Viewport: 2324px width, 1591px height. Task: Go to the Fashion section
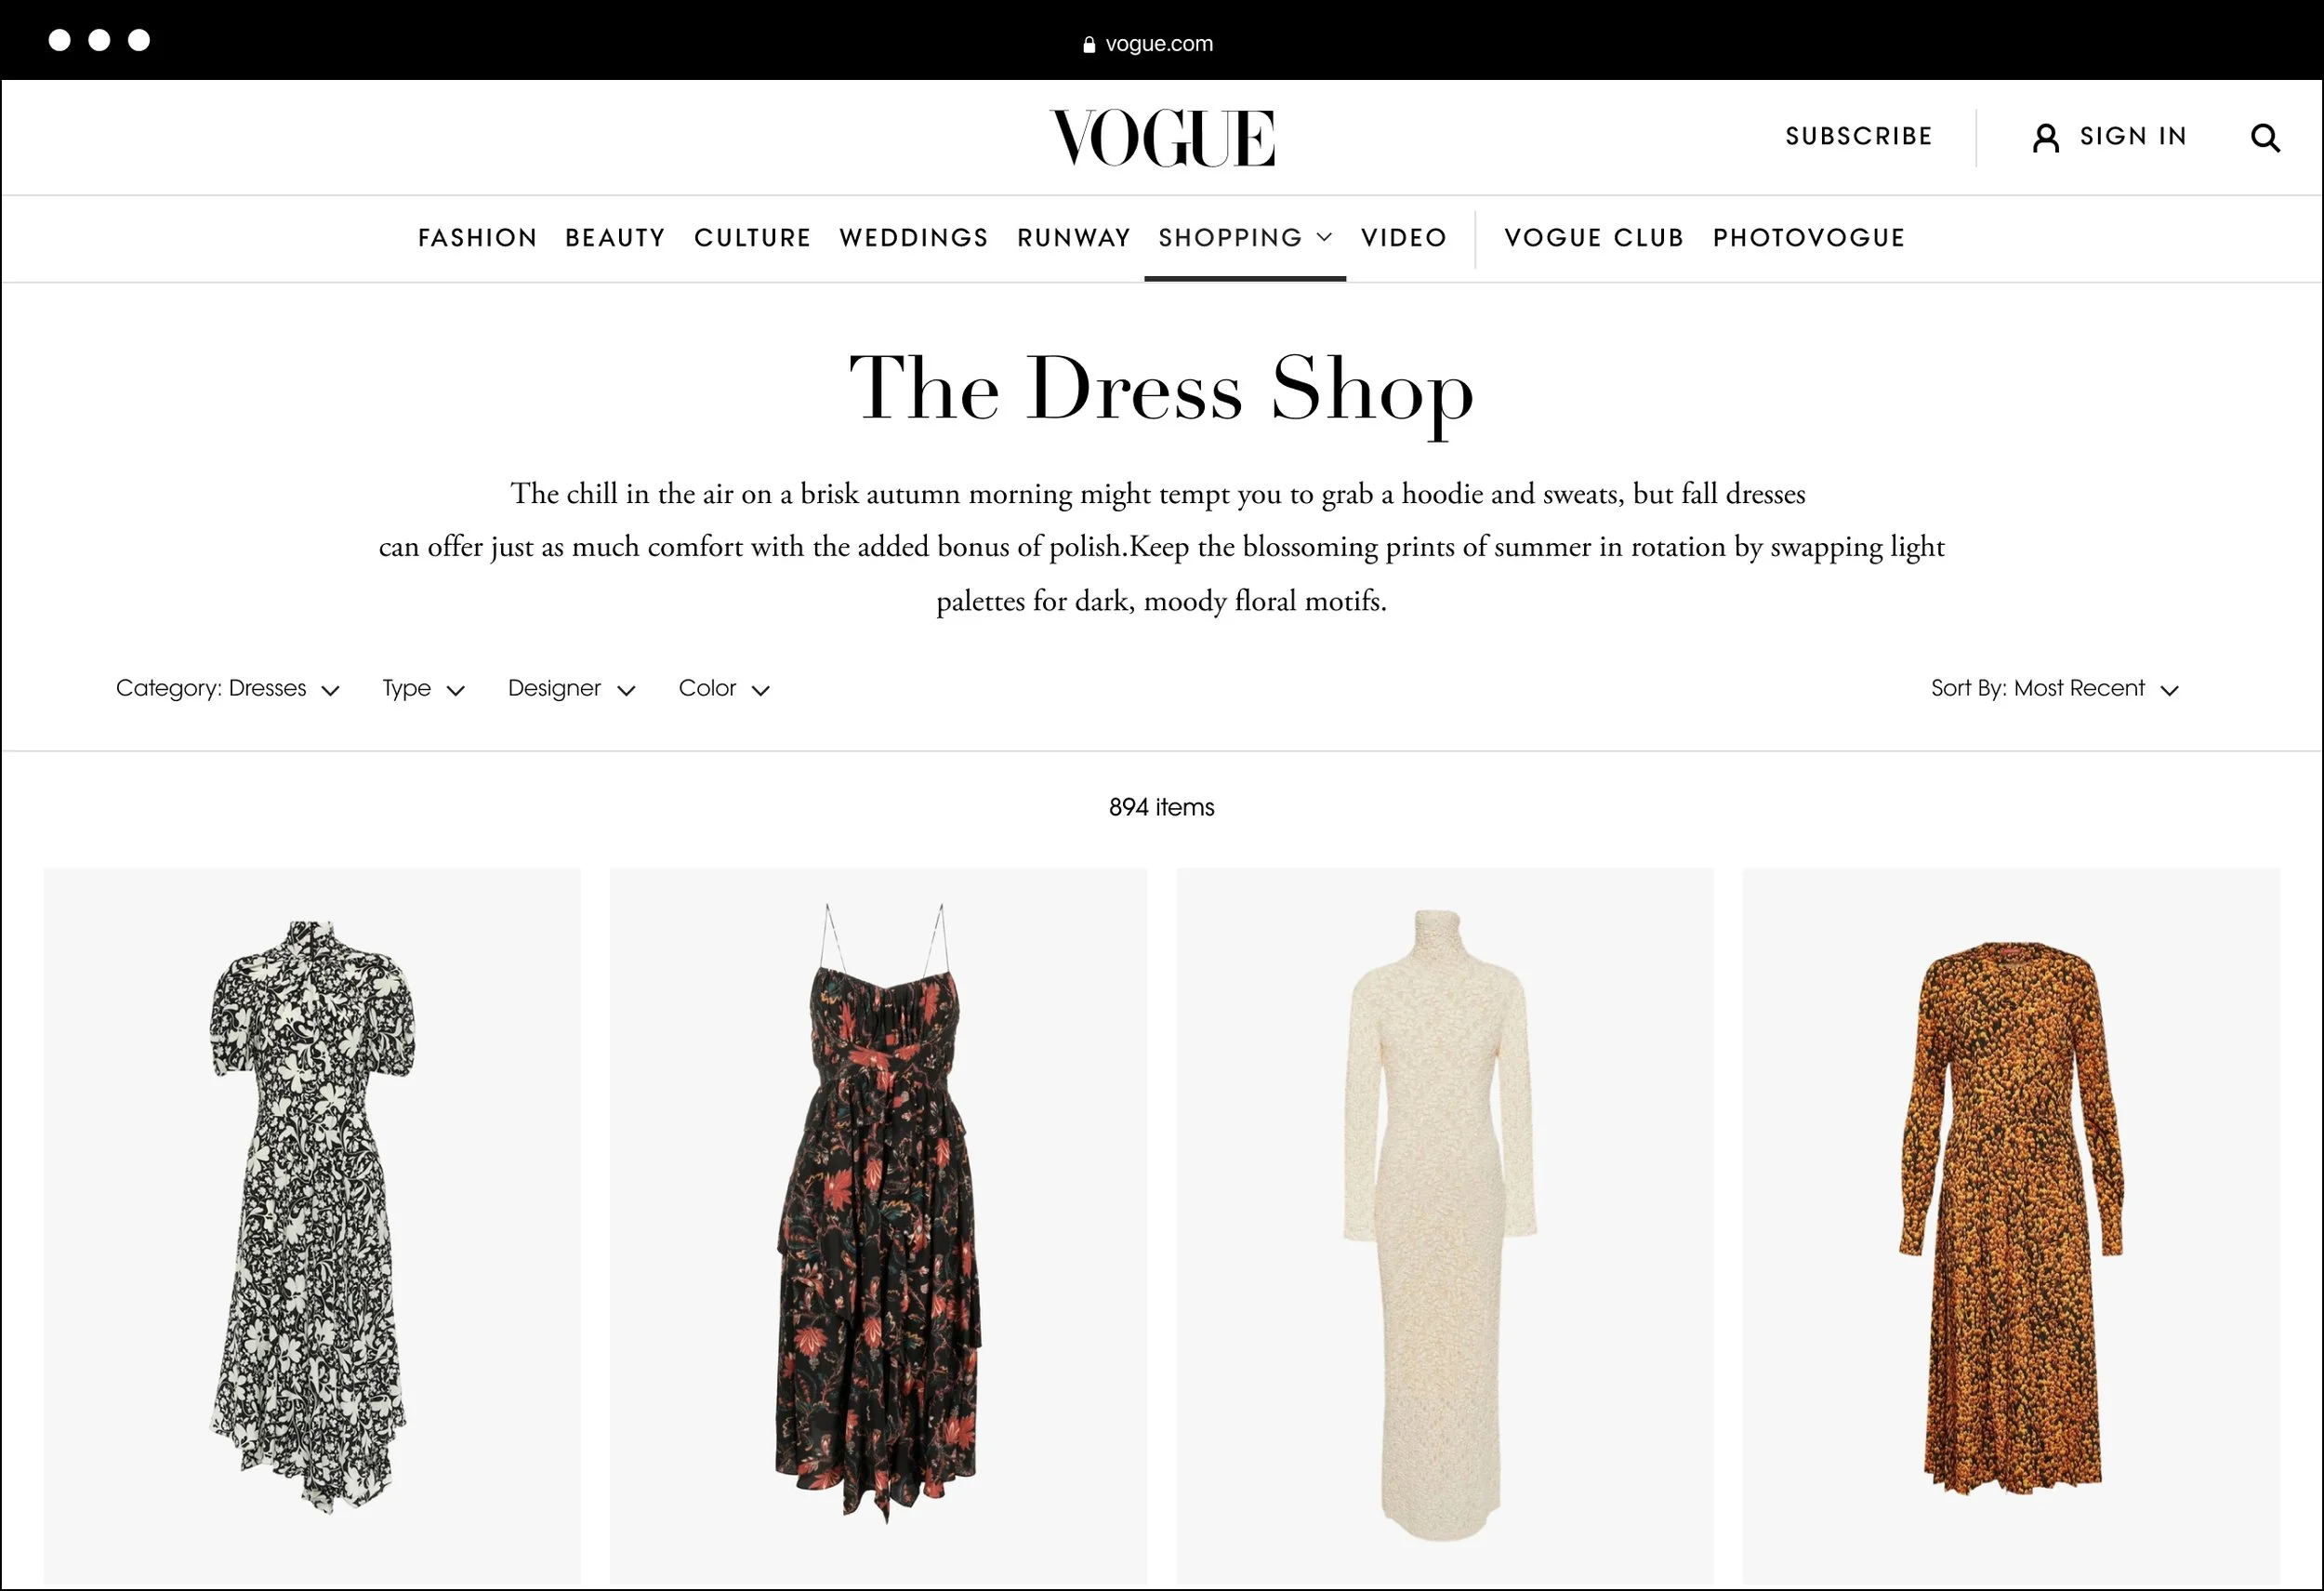pos(478,238)
